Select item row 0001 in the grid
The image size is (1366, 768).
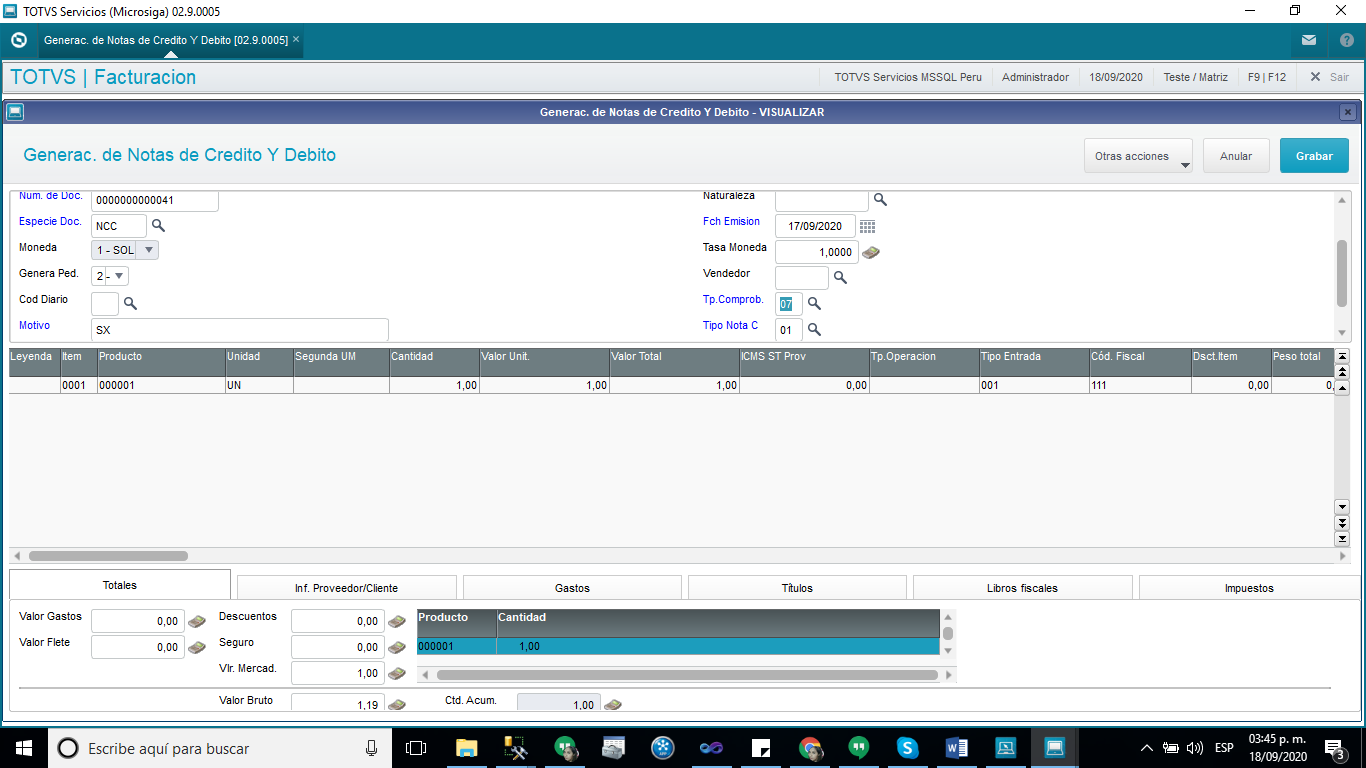[x=672, y=385]
